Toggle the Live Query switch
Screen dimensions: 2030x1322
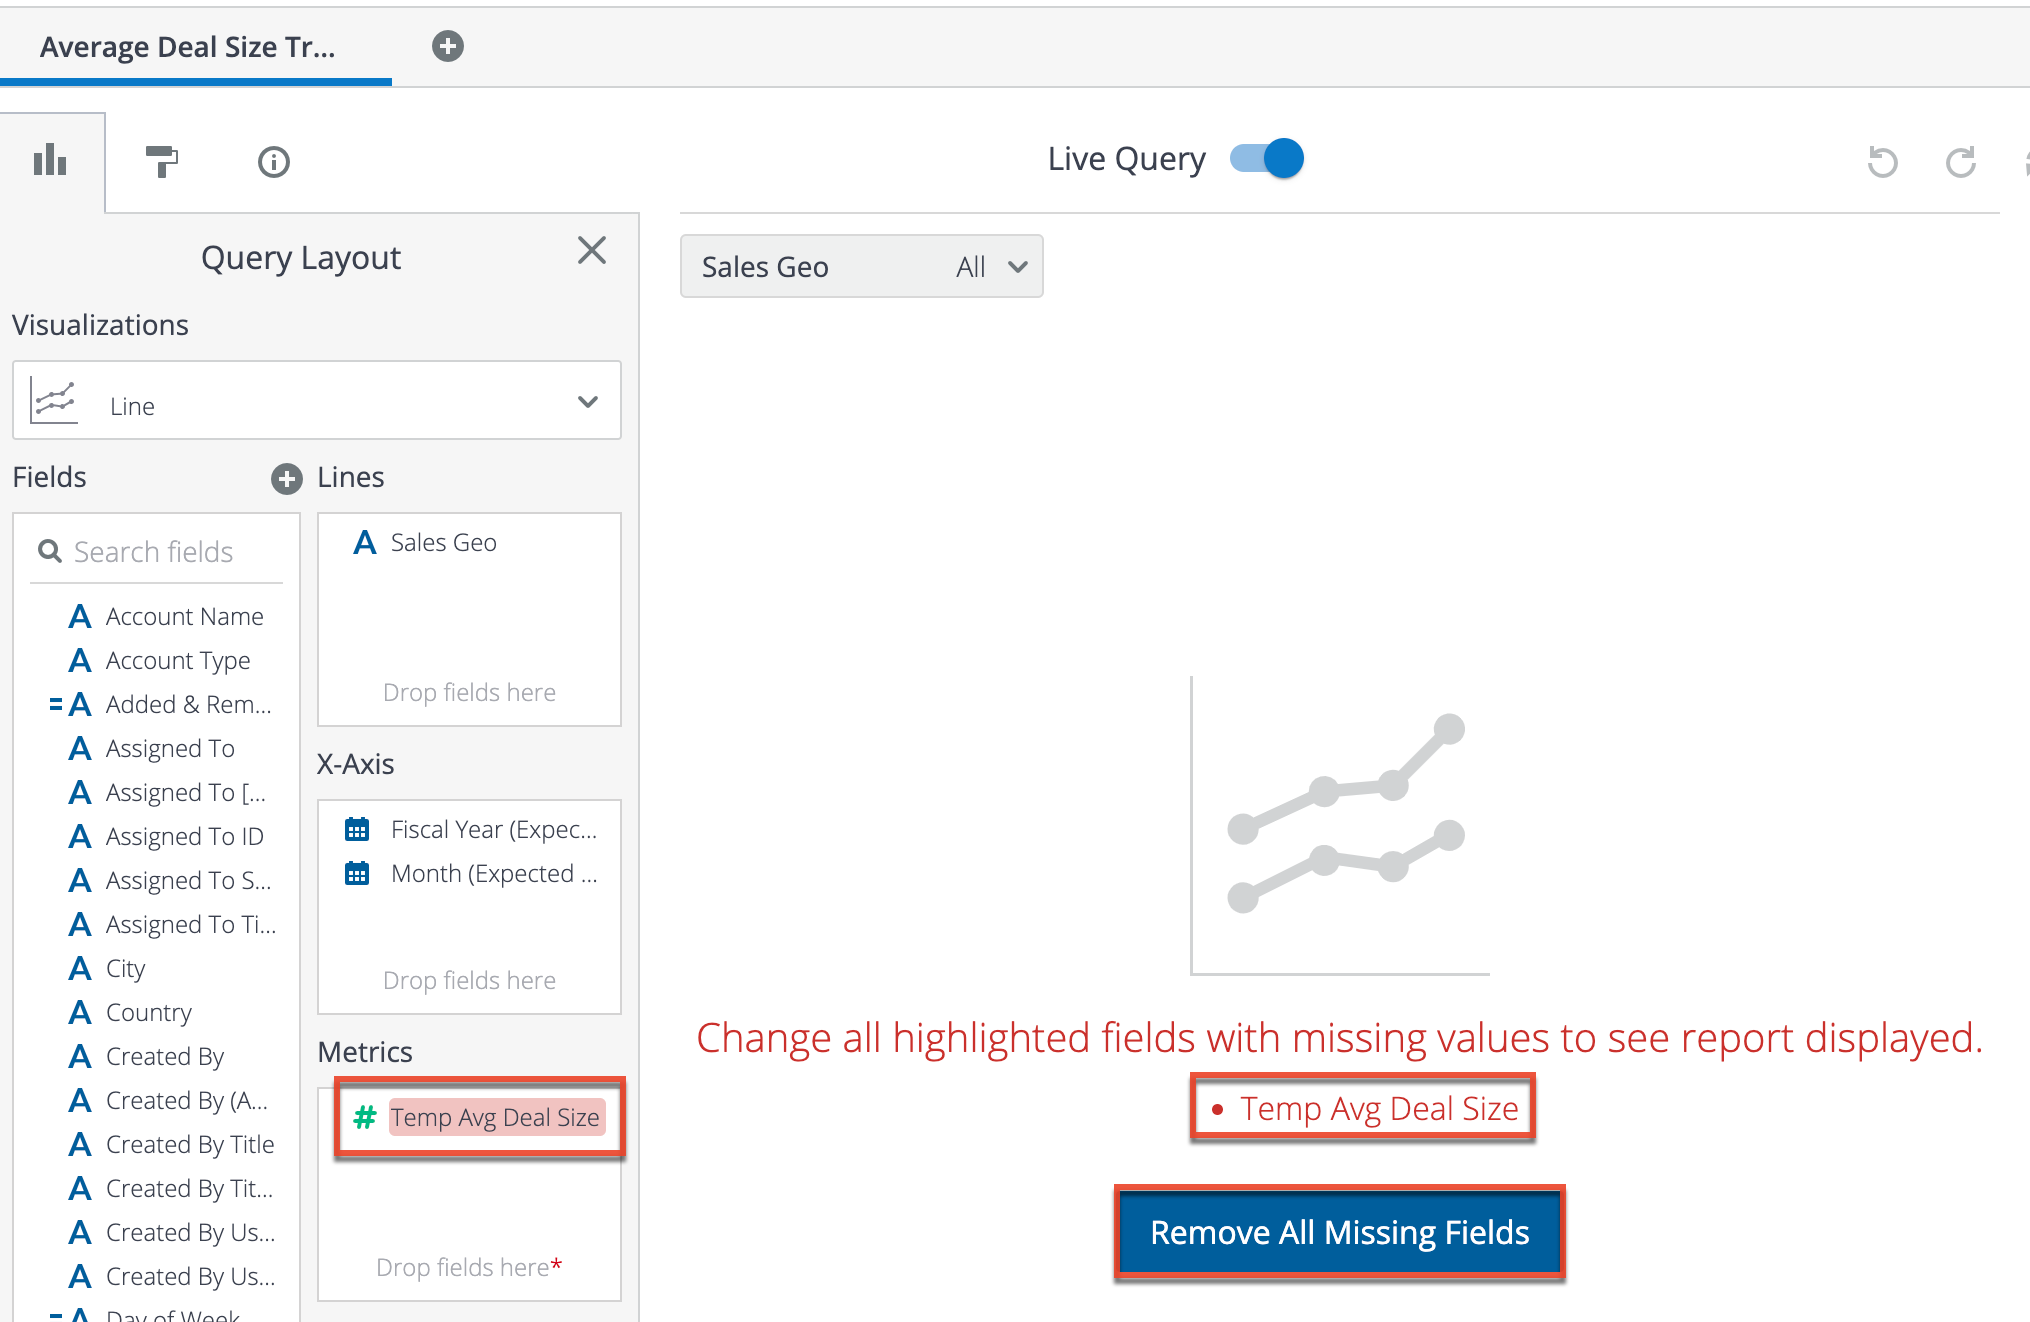click(x=1266, y=159)
